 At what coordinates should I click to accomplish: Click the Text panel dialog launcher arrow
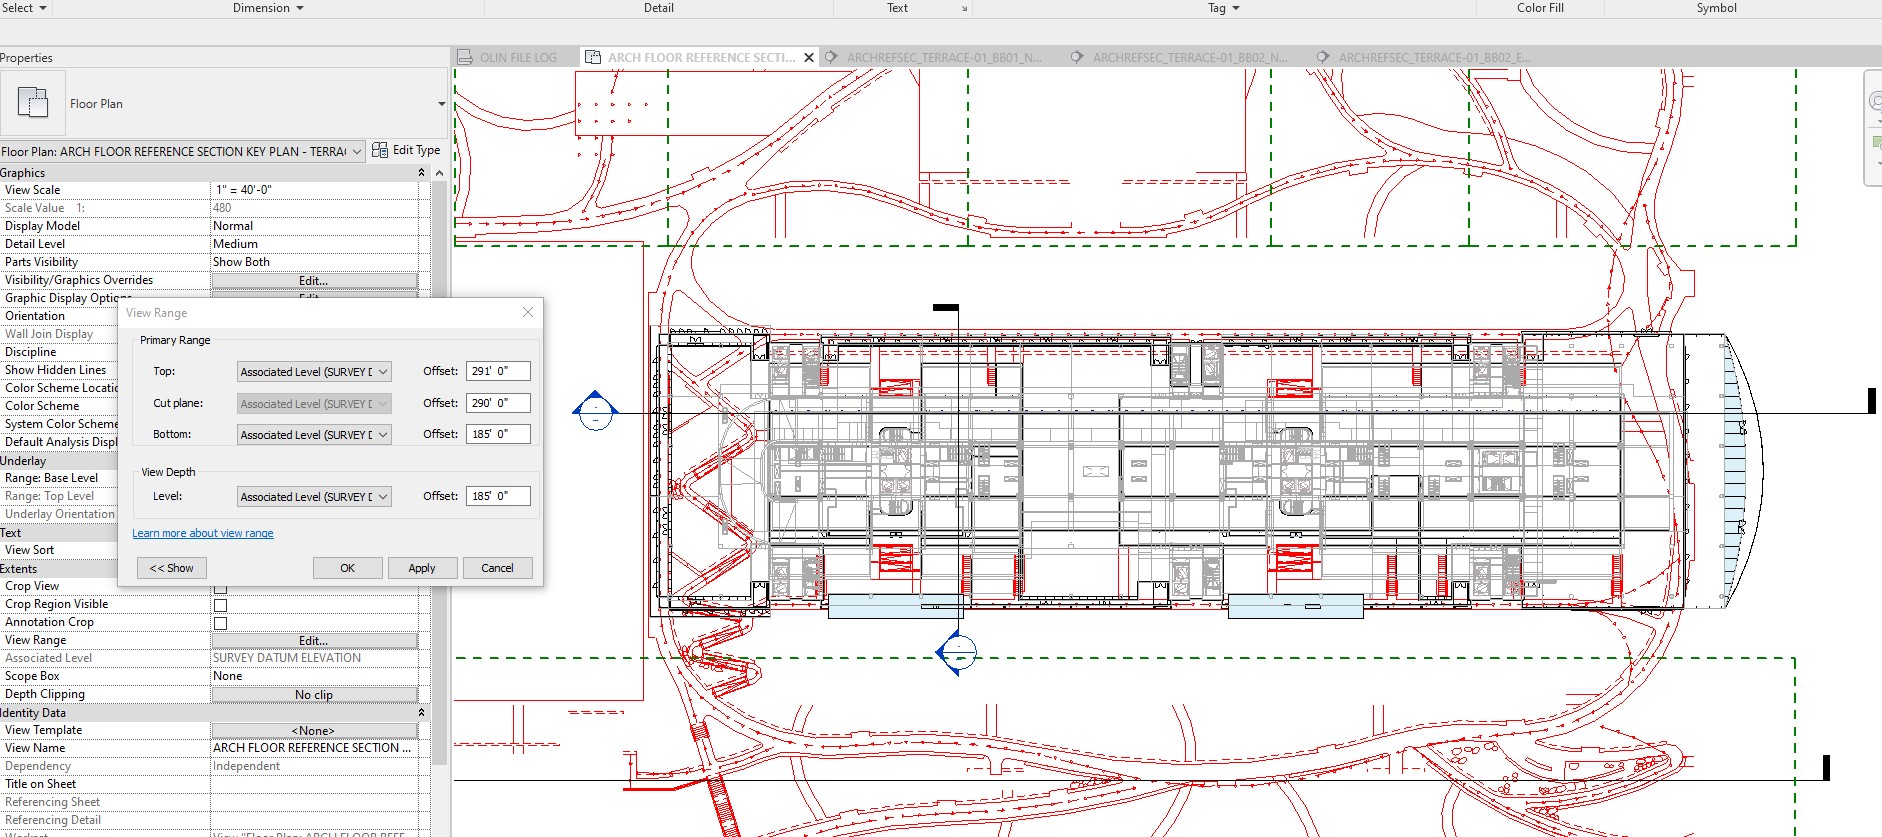tap(965, 9)
